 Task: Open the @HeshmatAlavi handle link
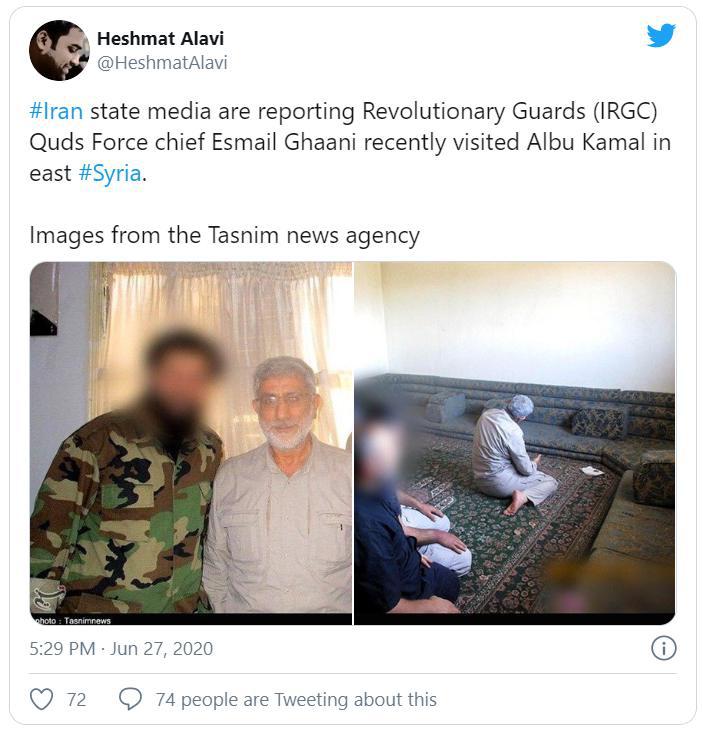tap(162, 63)
